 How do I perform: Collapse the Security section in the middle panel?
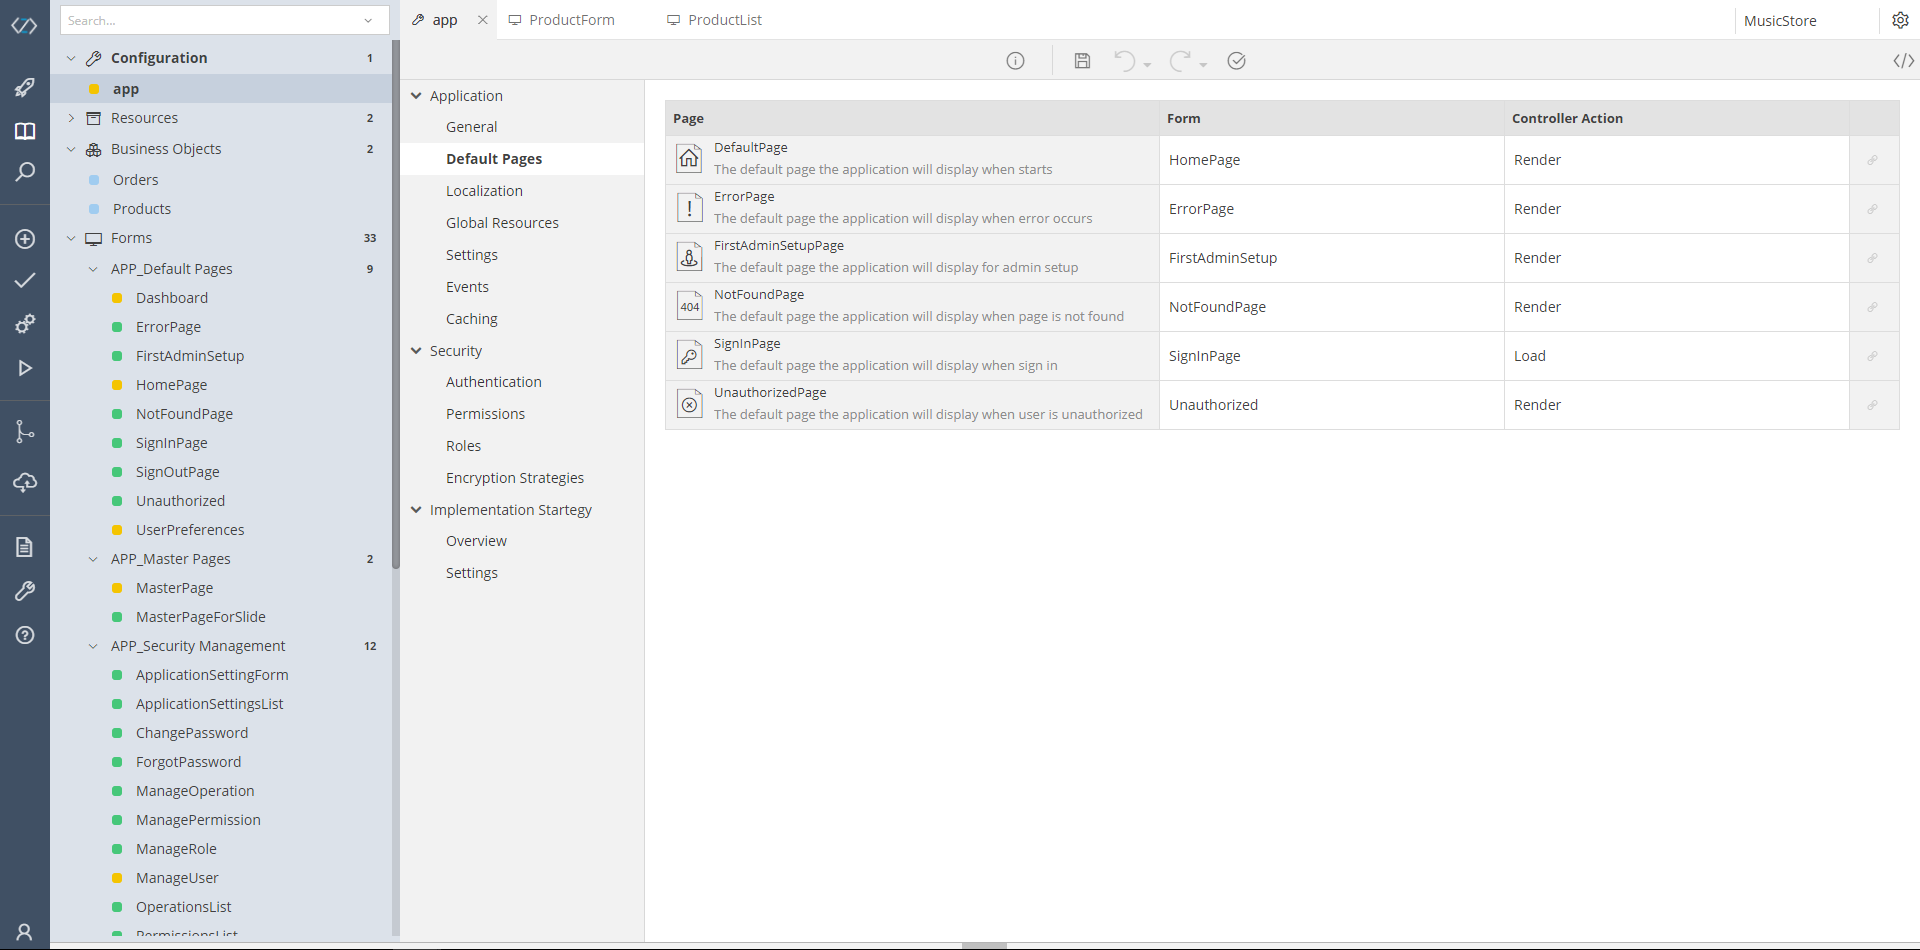point(417,350)
